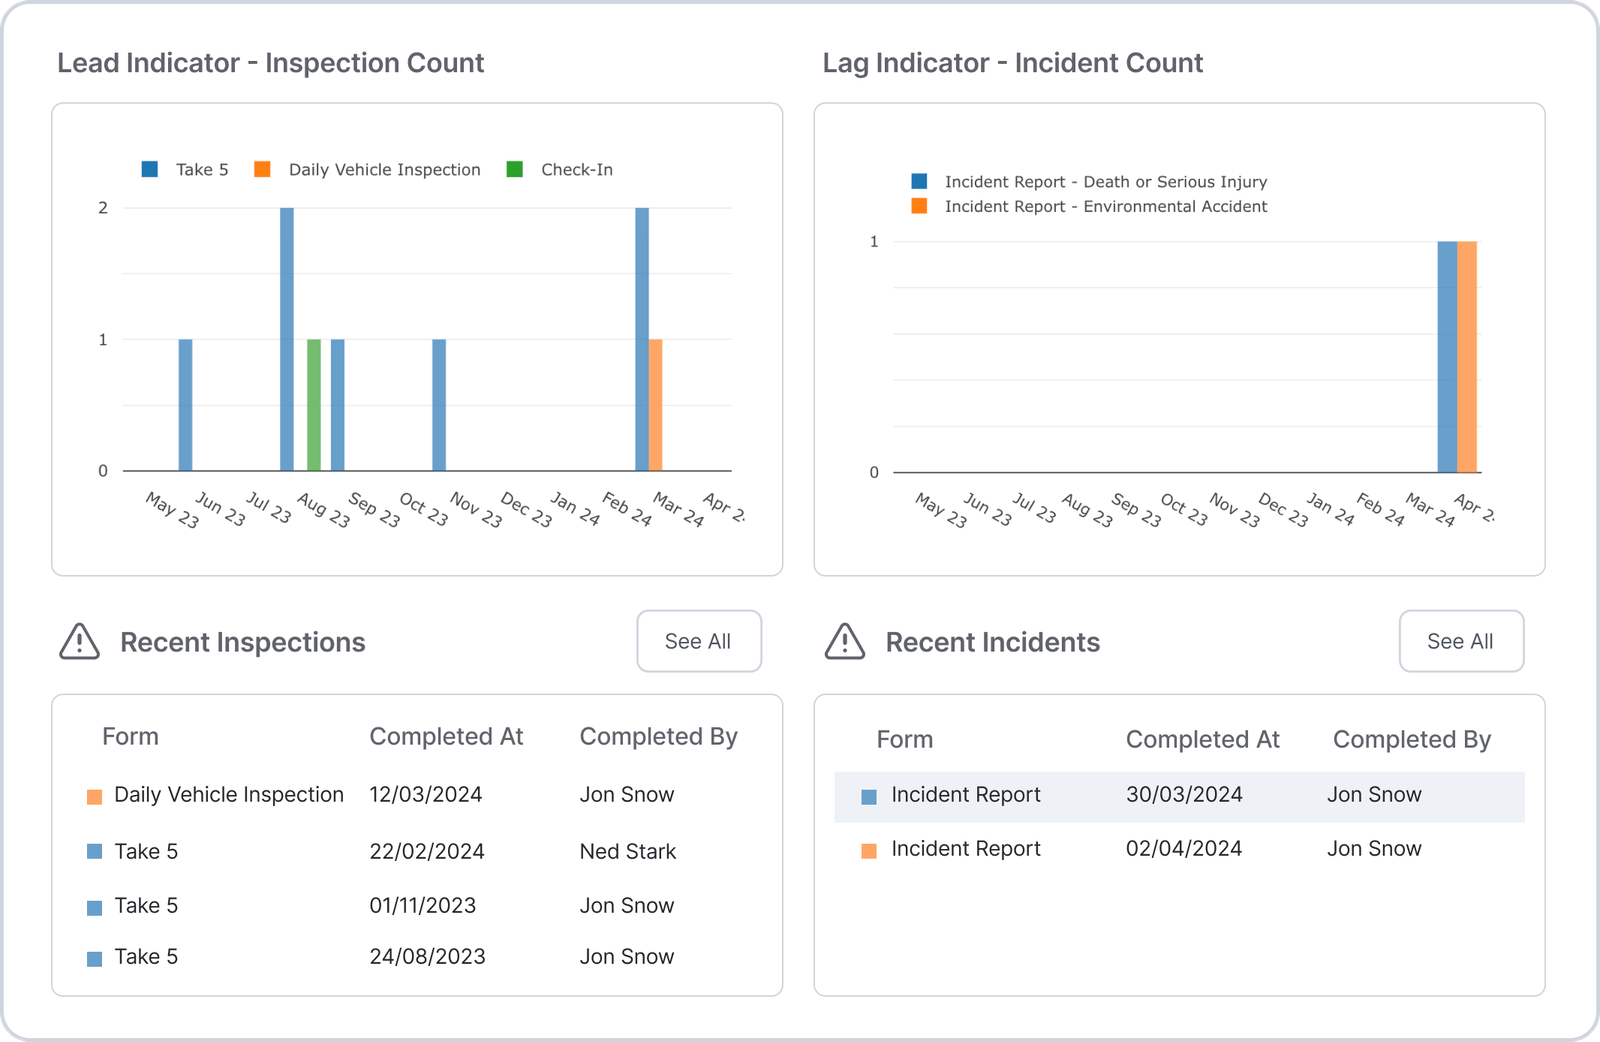Click the Recent Incidents warning triangle icon
Image resolution: width=1600 pixels, height=1042 pixels.
pos(844,642)
